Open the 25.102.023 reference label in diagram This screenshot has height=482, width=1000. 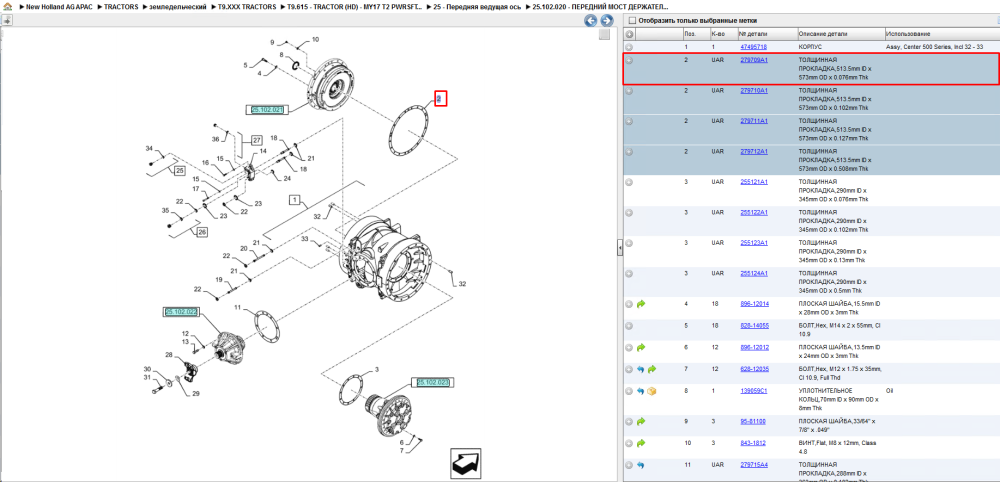point(432,383)
